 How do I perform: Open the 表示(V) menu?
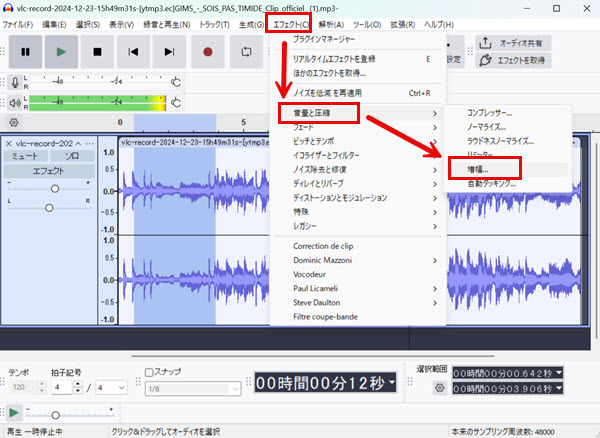coord(121,25)
